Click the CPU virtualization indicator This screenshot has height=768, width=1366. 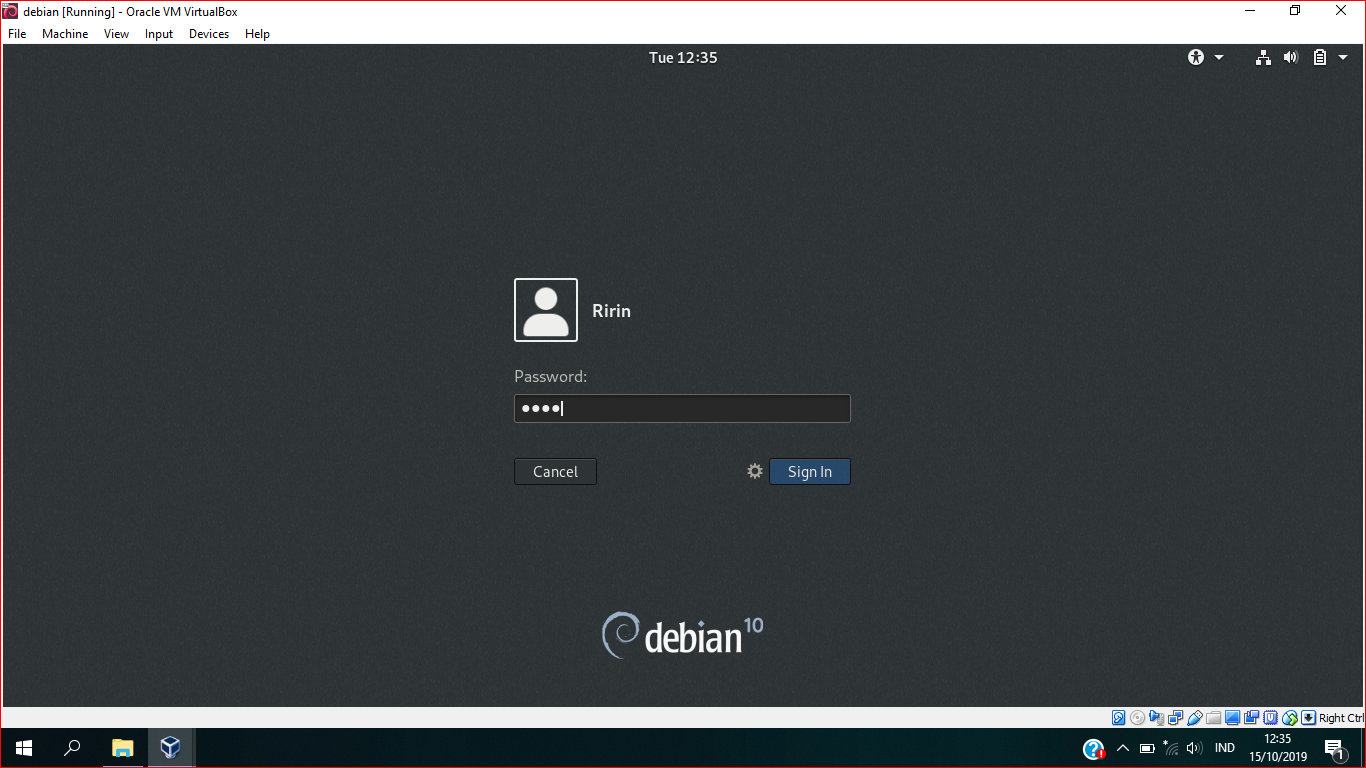pos(1270,717)
